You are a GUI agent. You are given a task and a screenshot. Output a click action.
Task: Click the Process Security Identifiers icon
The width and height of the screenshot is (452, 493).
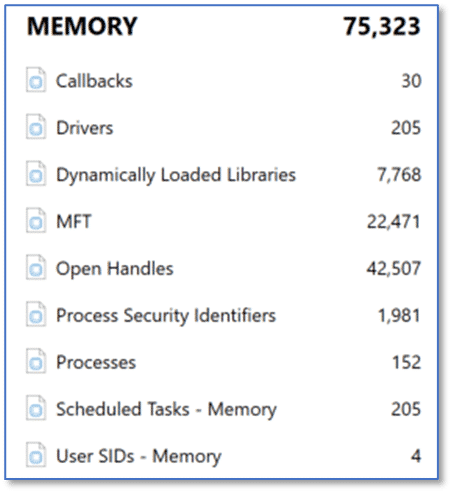point(36,314)
